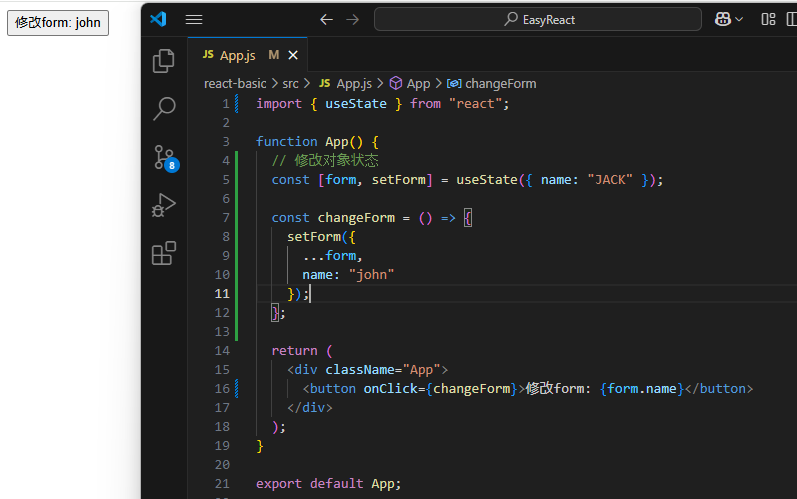This screenshot has height=499, width=797.
Task: Click the VS Code logo icon
Action: [158, 19]
